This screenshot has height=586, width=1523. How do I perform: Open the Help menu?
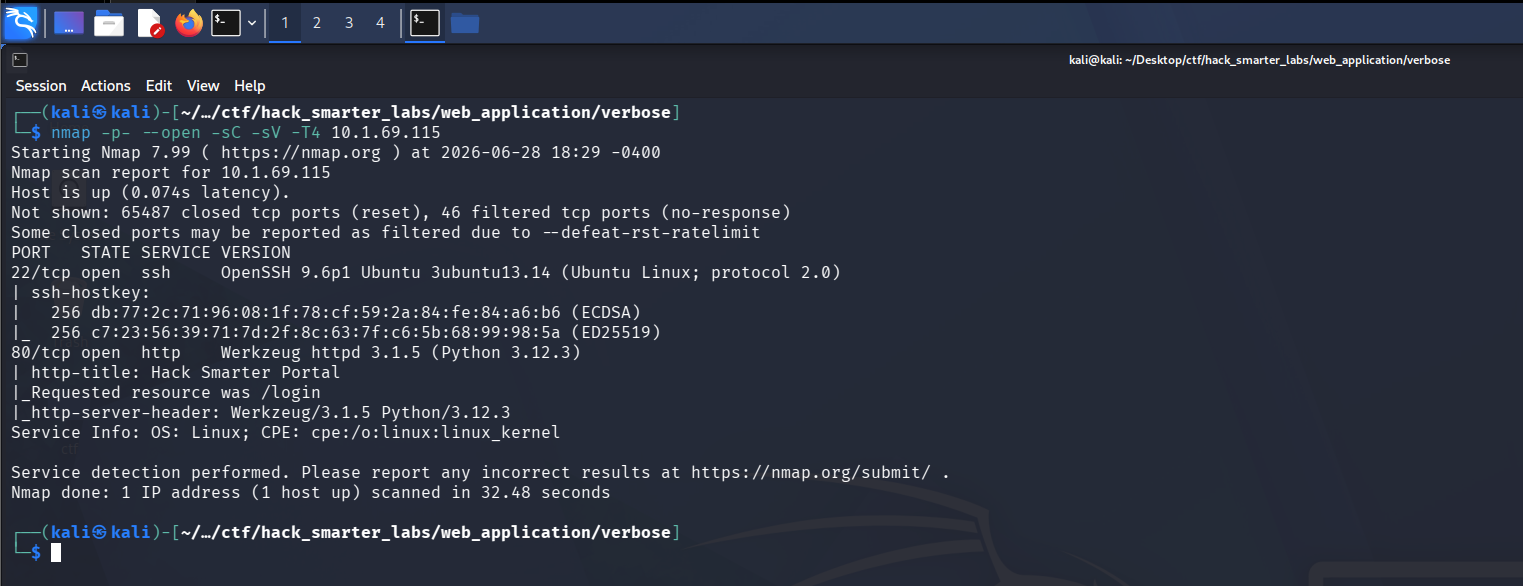(250, 86)
